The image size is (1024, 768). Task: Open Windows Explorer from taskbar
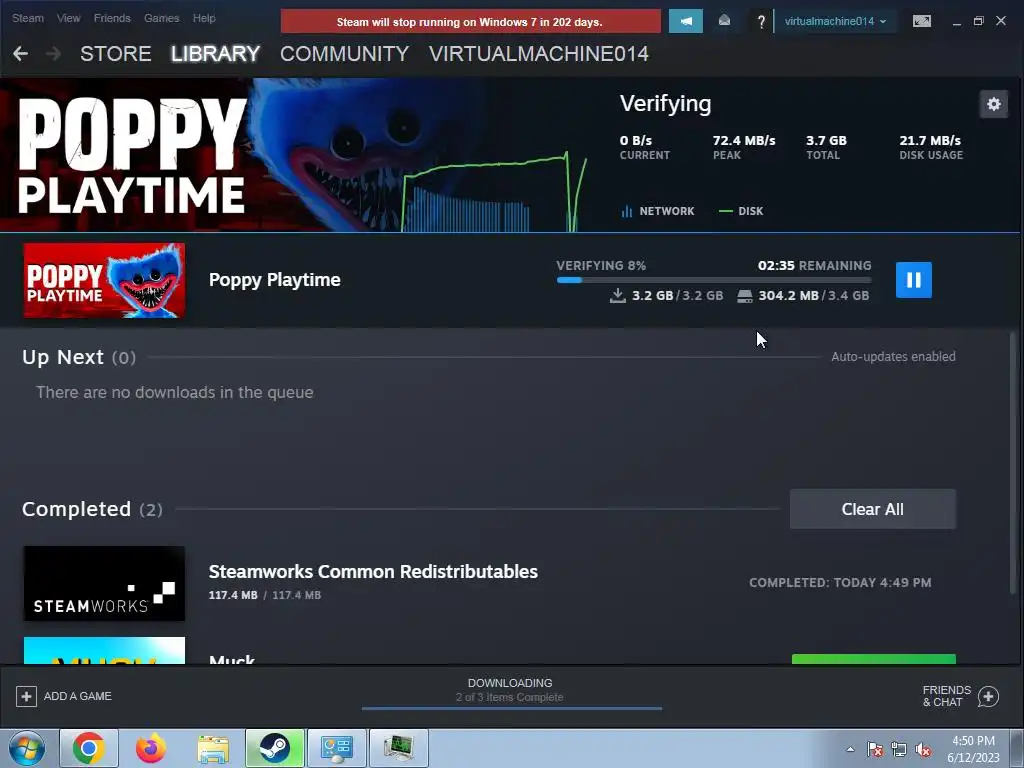click(213, 748)
